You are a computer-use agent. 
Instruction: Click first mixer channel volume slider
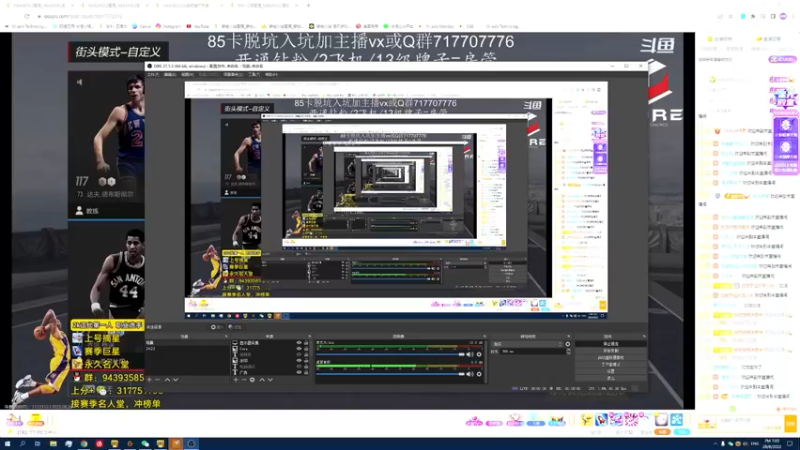391,354
